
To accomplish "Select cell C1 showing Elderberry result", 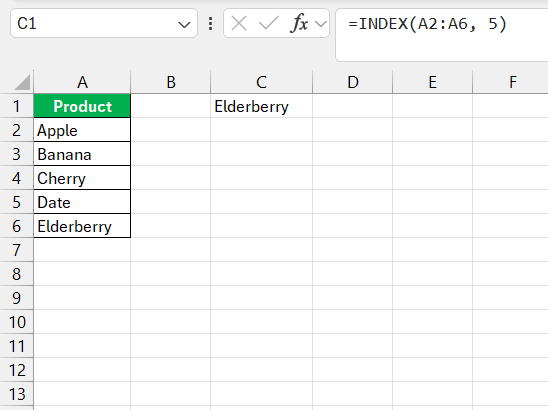I will [x=261, y=106].
